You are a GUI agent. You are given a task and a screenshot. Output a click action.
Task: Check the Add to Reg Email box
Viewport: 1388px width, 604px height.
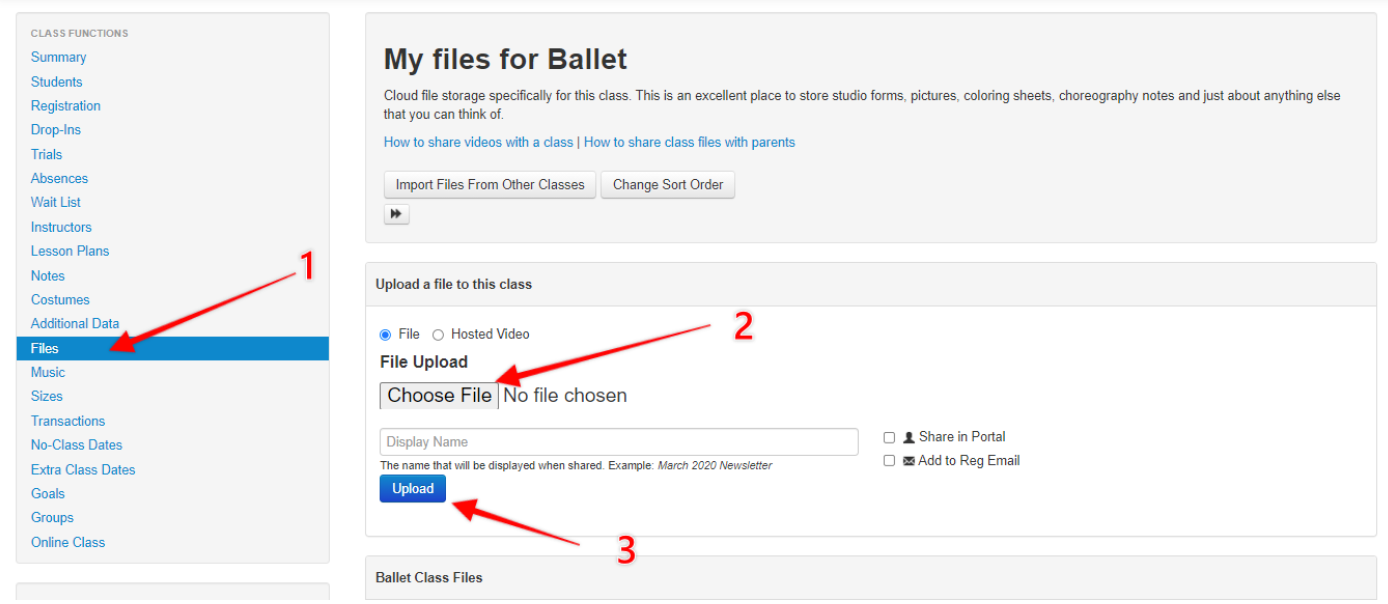889,461
